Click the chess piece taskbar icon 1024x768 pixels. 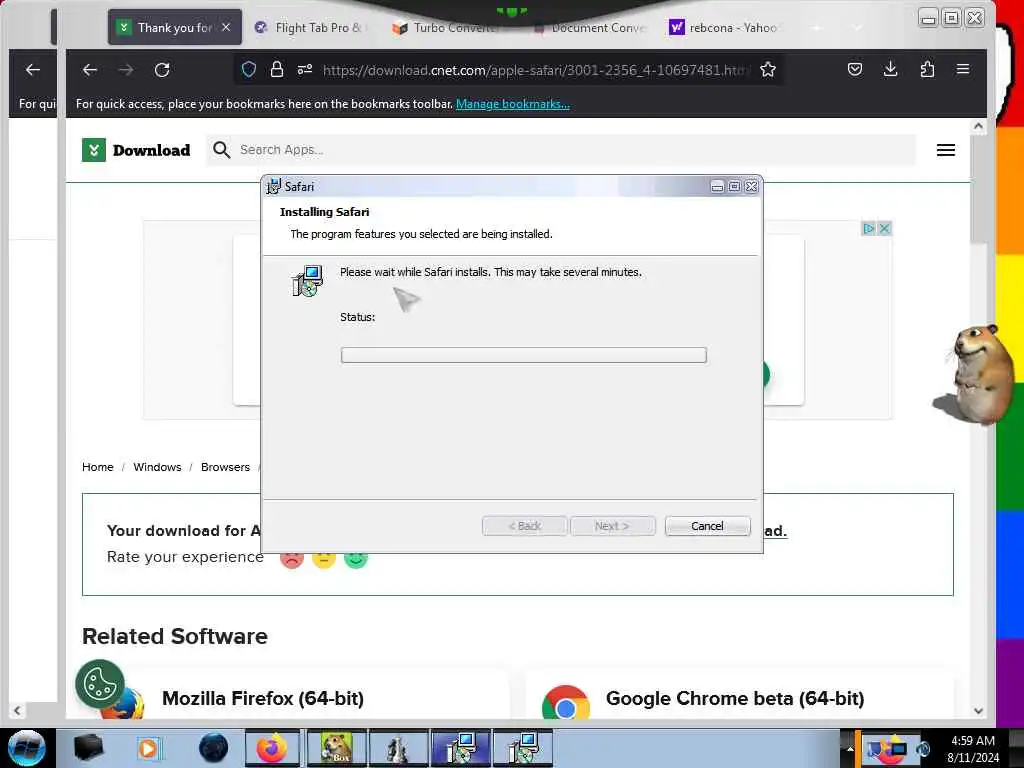[x=398, y=748]
